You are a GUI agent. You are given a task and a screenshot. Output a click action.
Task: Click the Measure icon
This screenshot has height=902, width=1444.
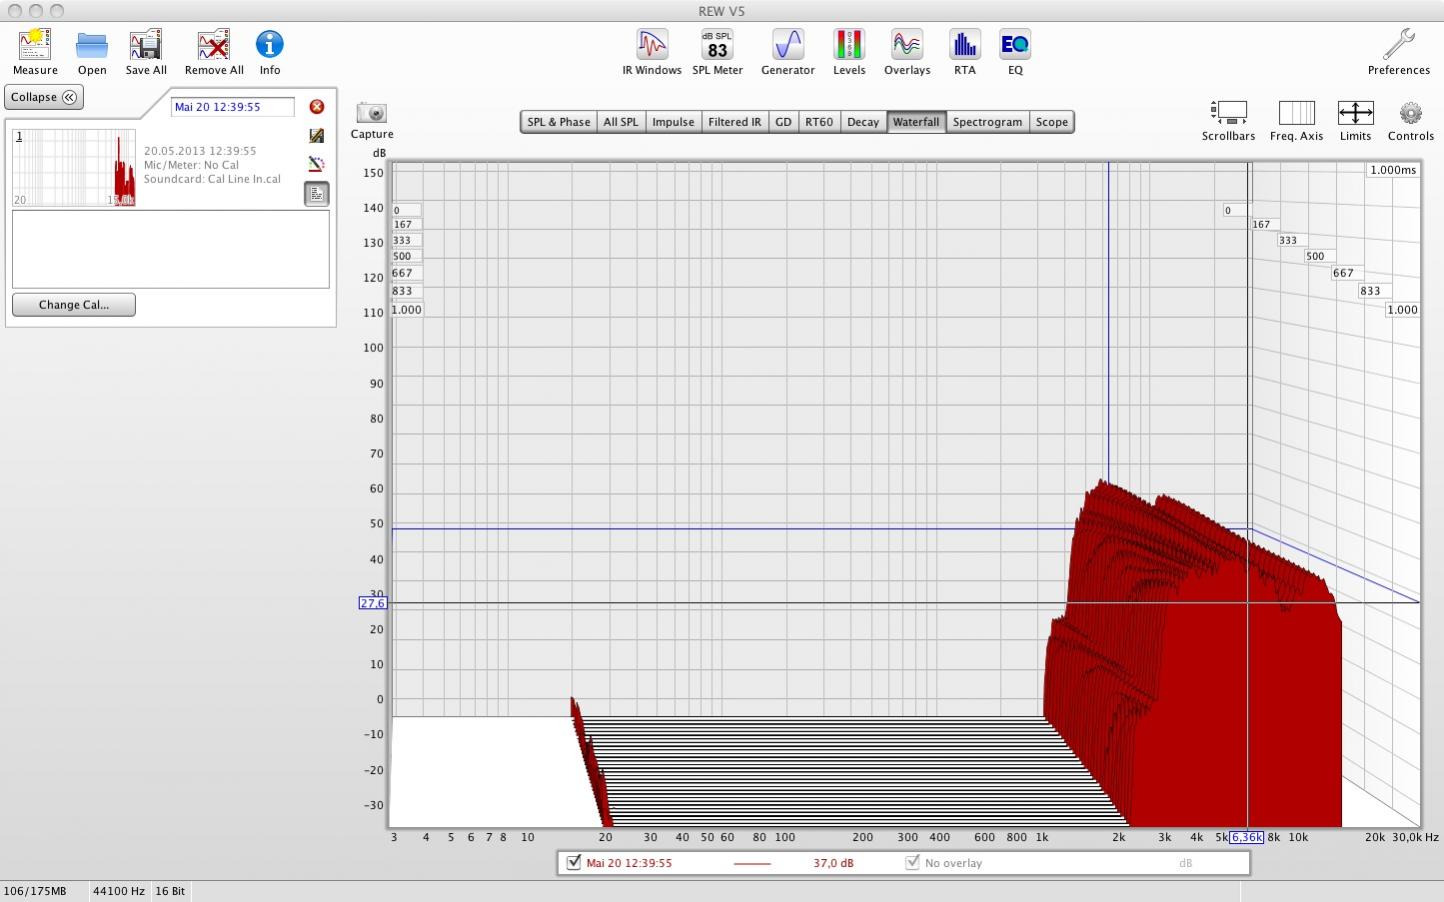35,46
